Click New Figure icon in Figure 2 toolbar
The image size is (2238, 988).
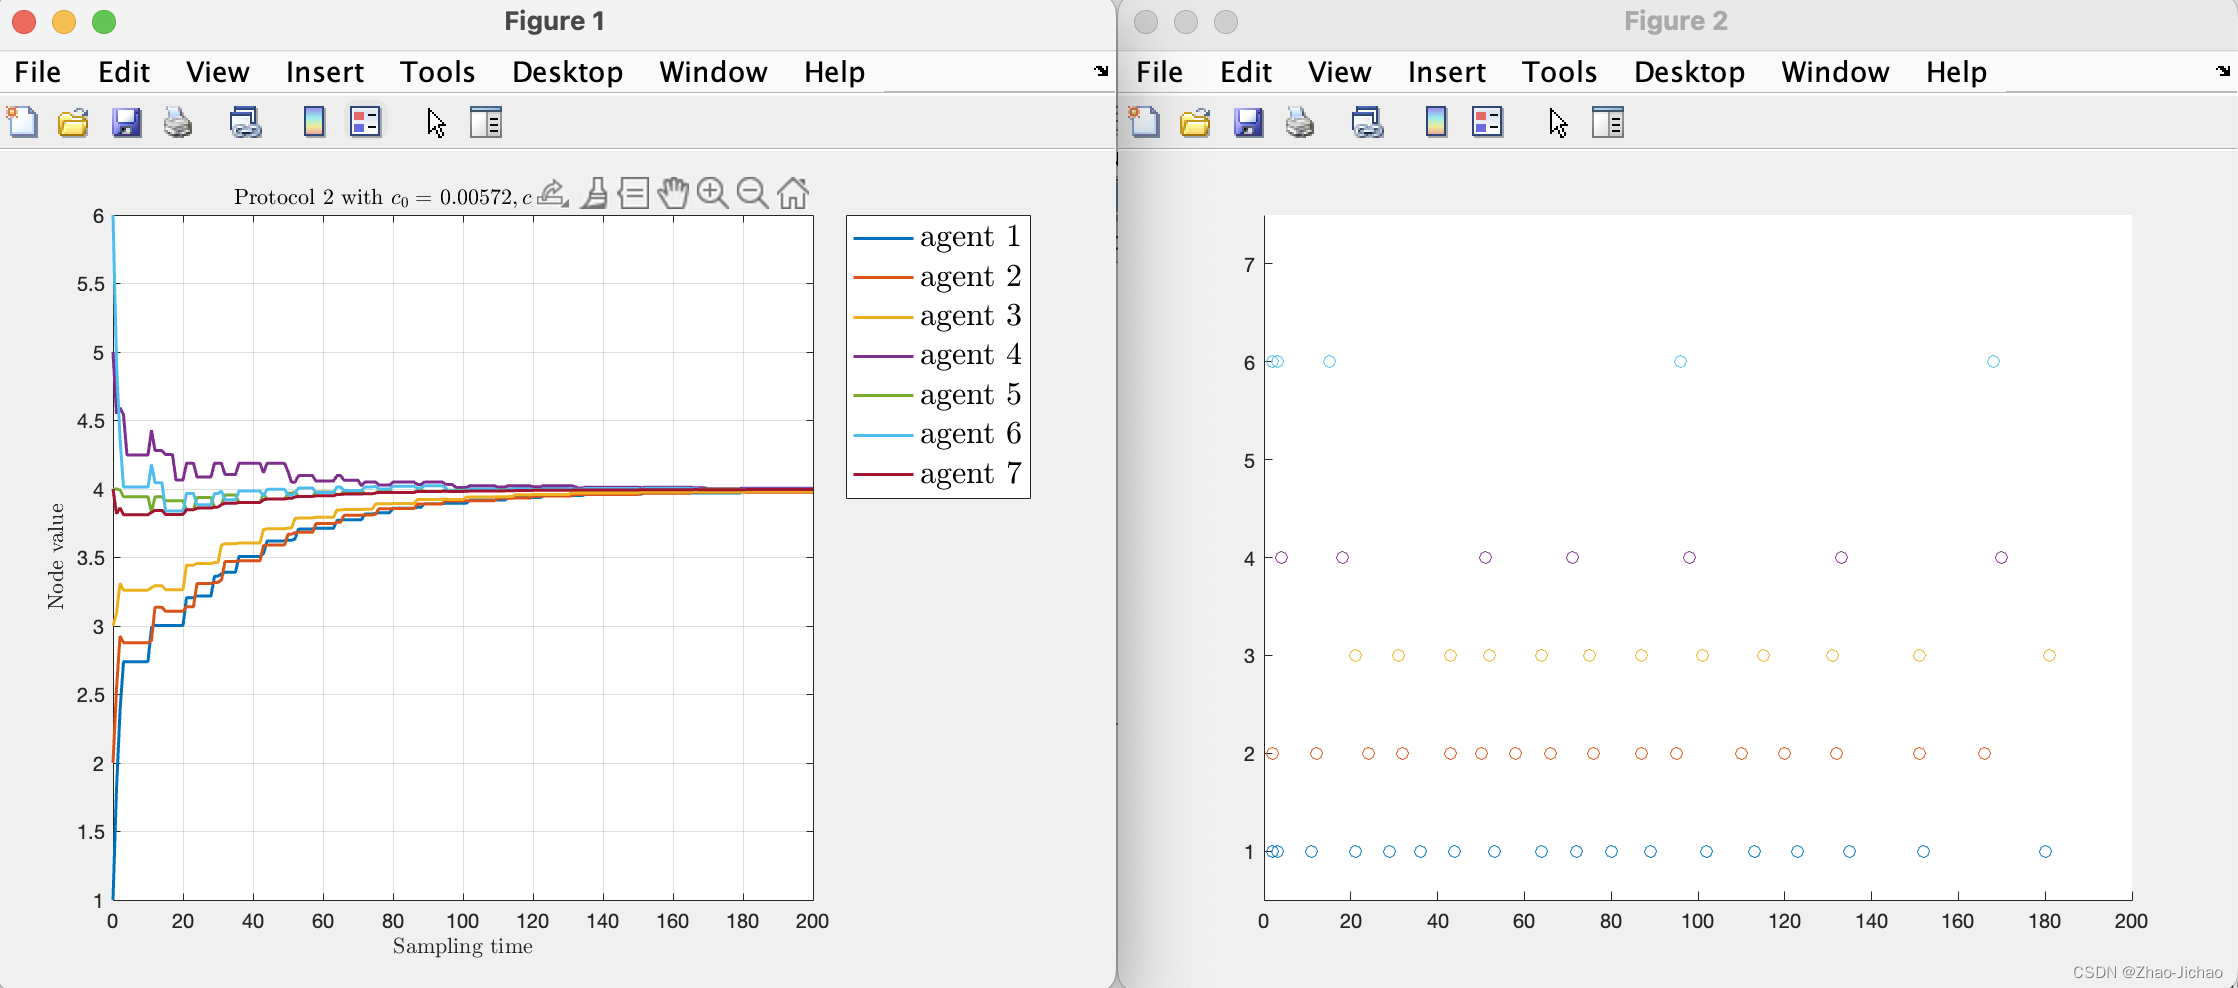1145,122
